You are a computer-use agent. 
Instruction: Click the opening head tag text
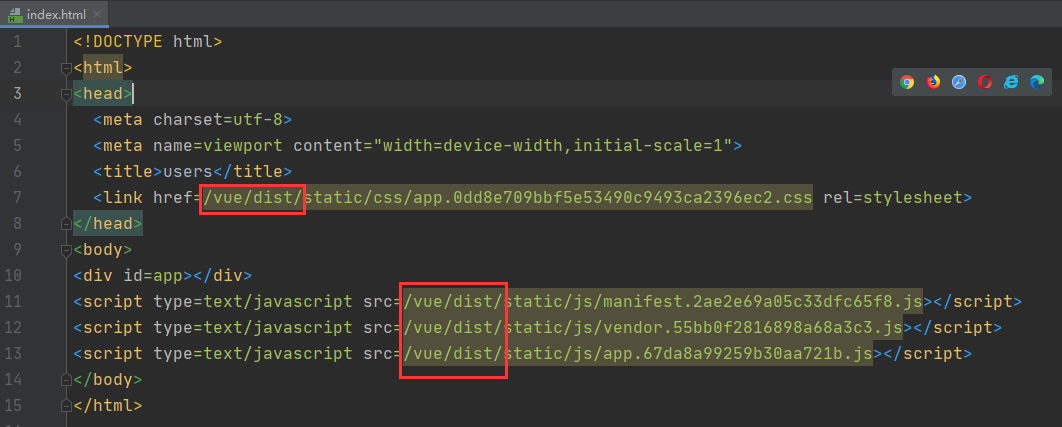[x=103, y=94]
